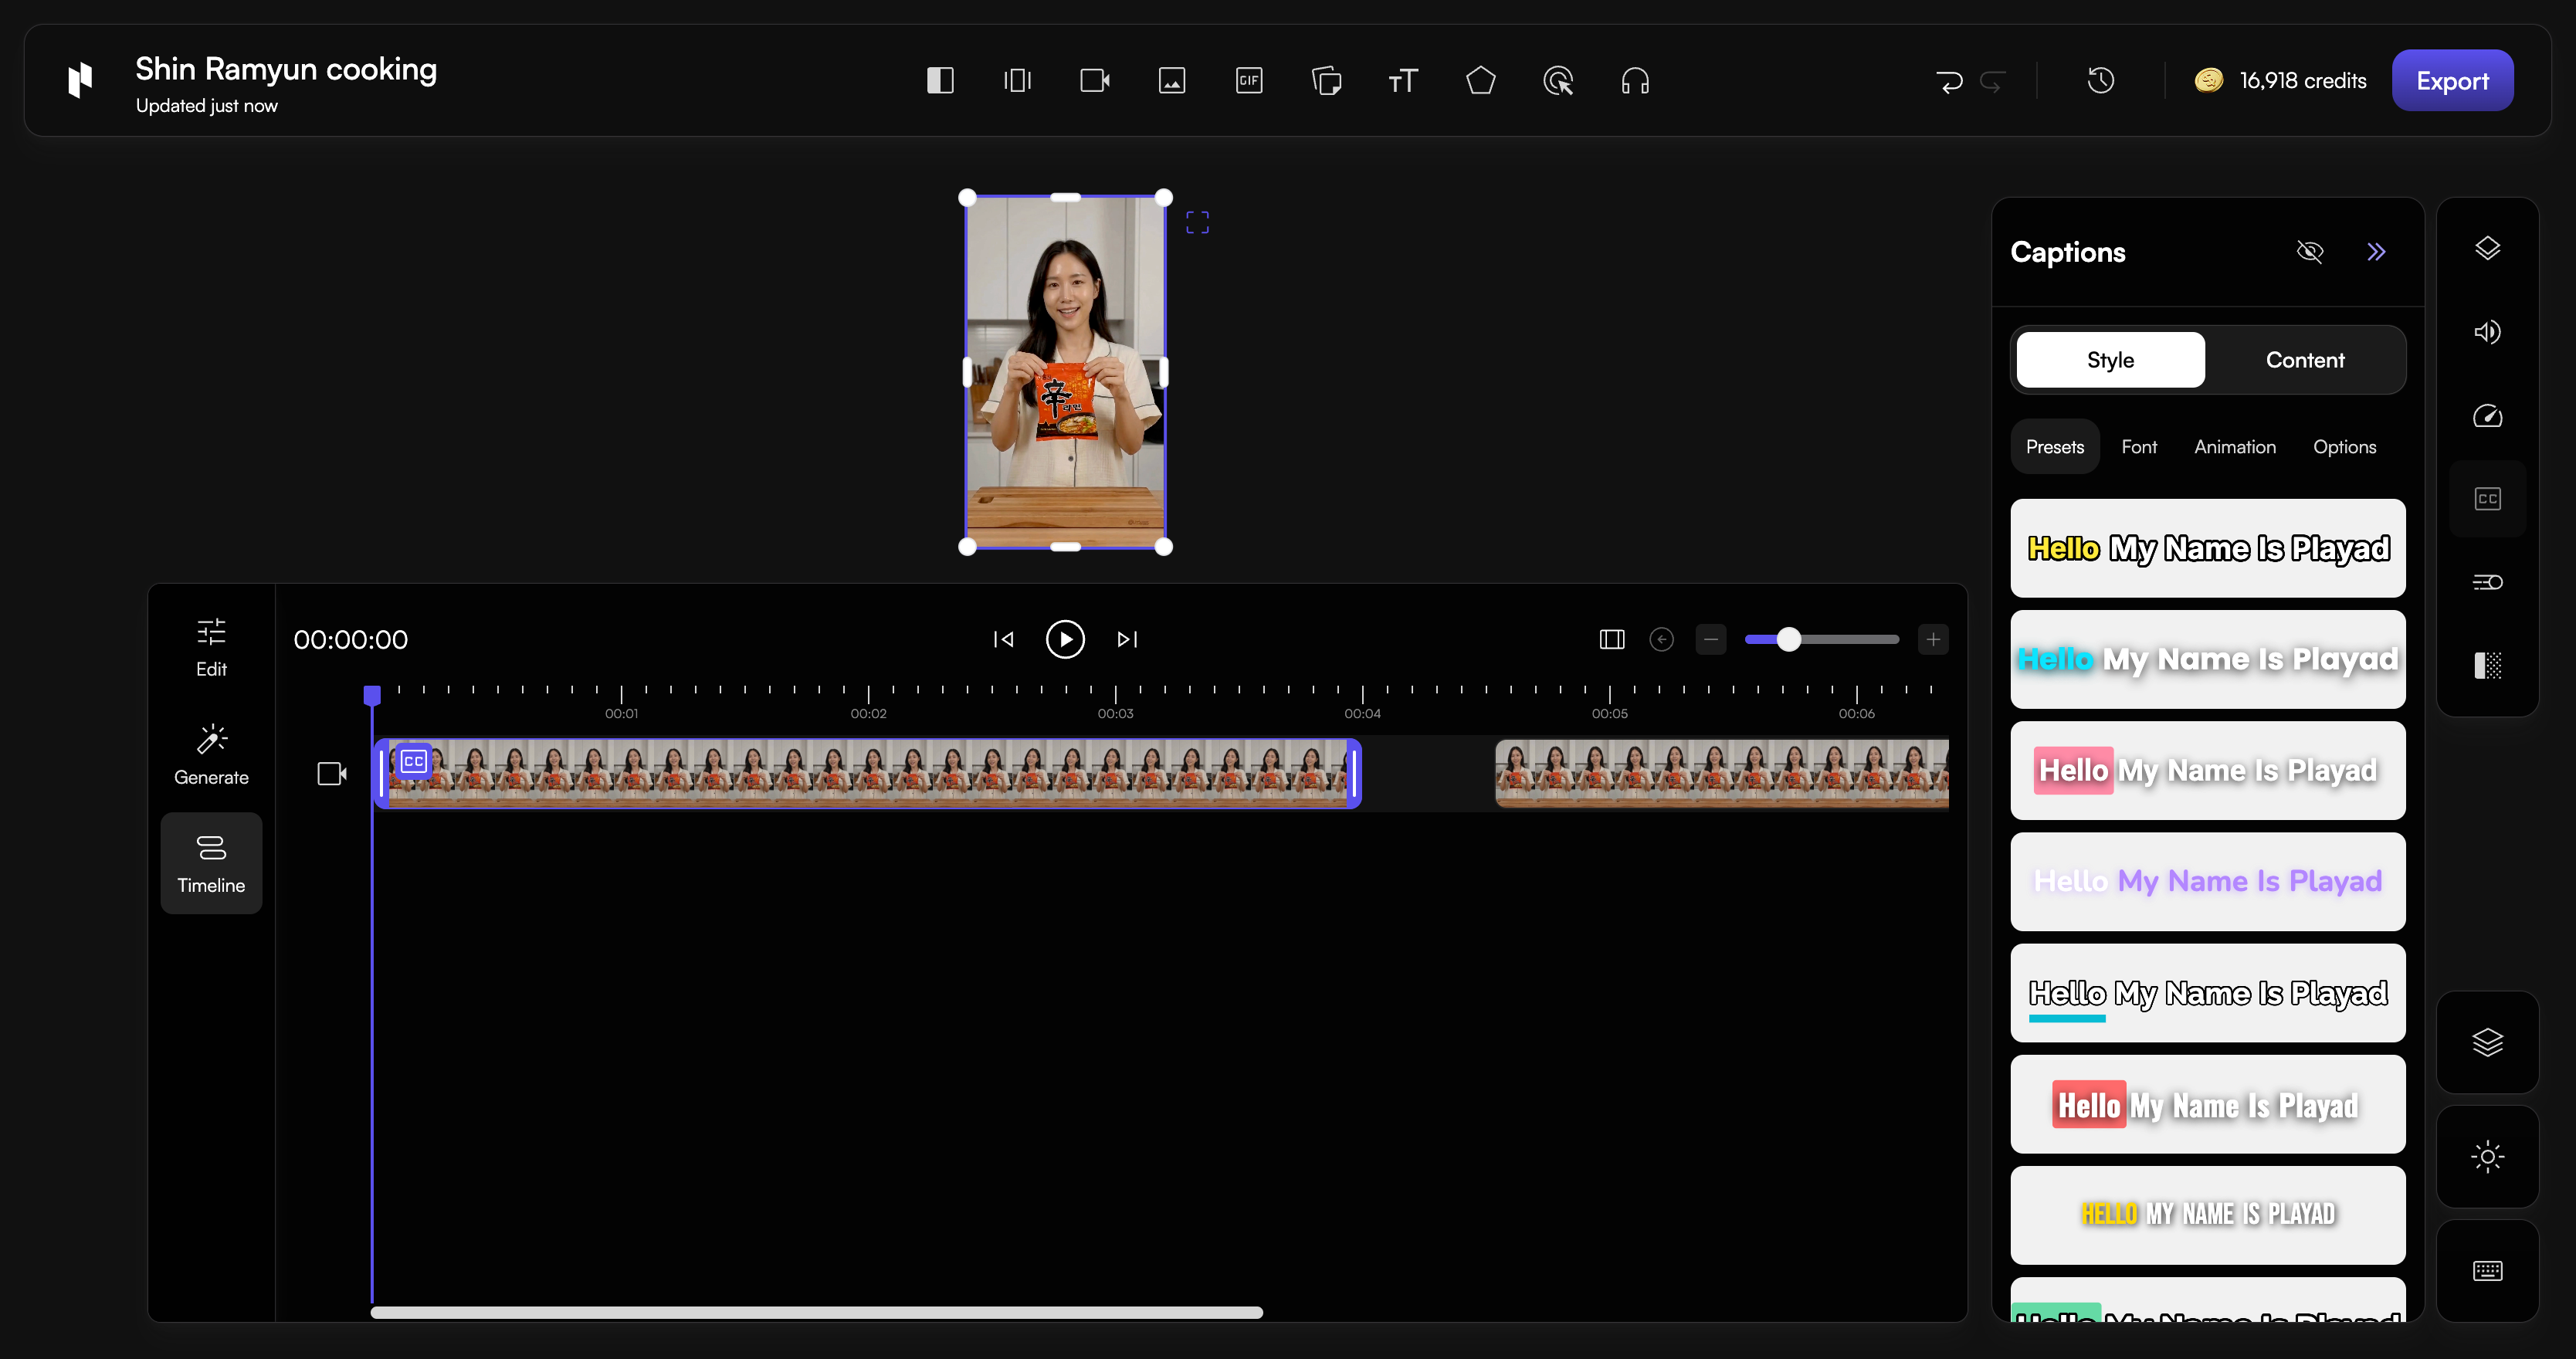Toggle the light/dark theme sun icon
This screenshot has height=1359, width=2576.
tap(2487, 1157)
